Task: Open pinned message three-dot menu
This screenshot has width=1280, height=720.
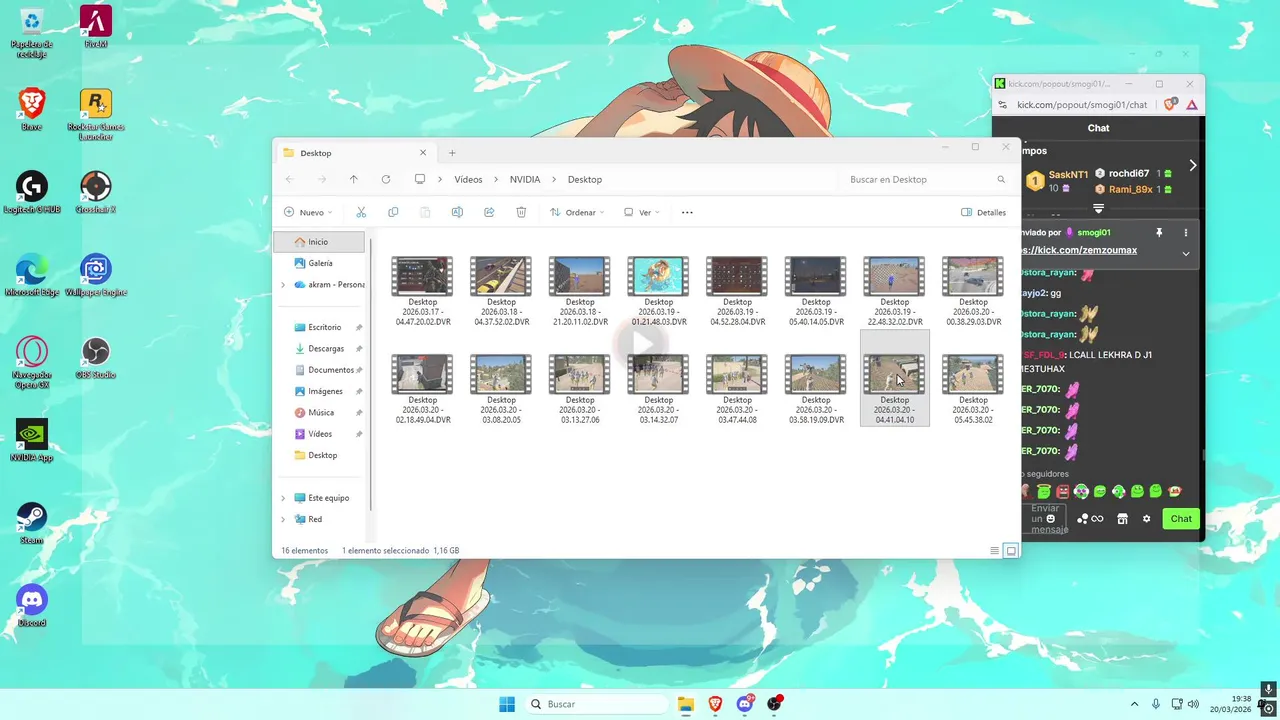Action: (1186, 232)
